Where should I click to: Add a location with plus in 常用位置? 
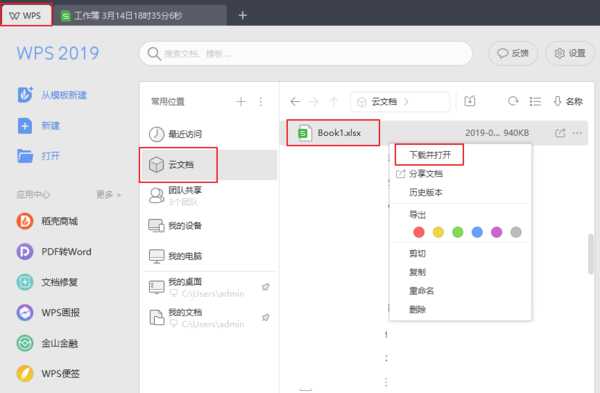241,102
